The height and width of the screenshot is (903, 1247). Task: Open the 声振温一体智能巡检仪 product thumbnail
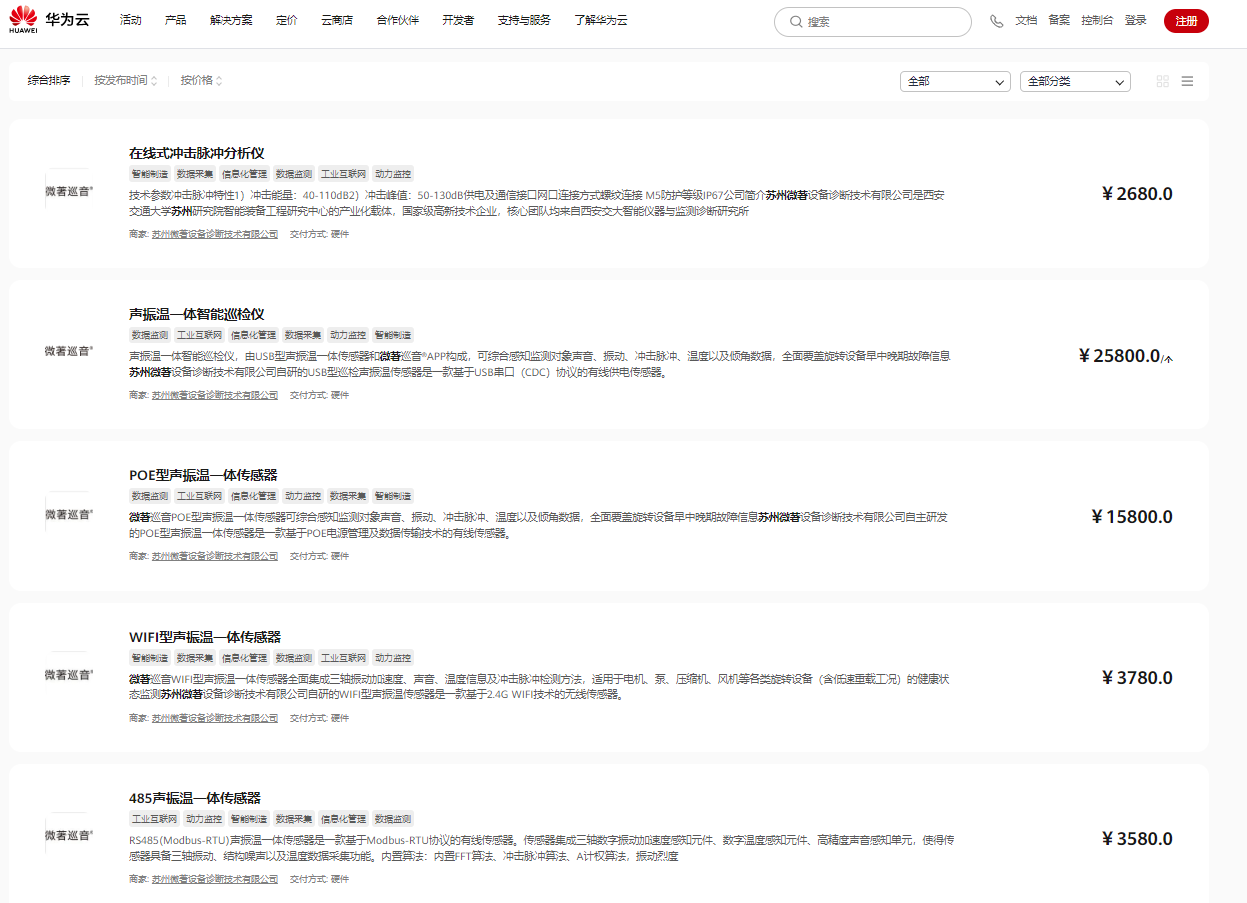coord(69,351)
